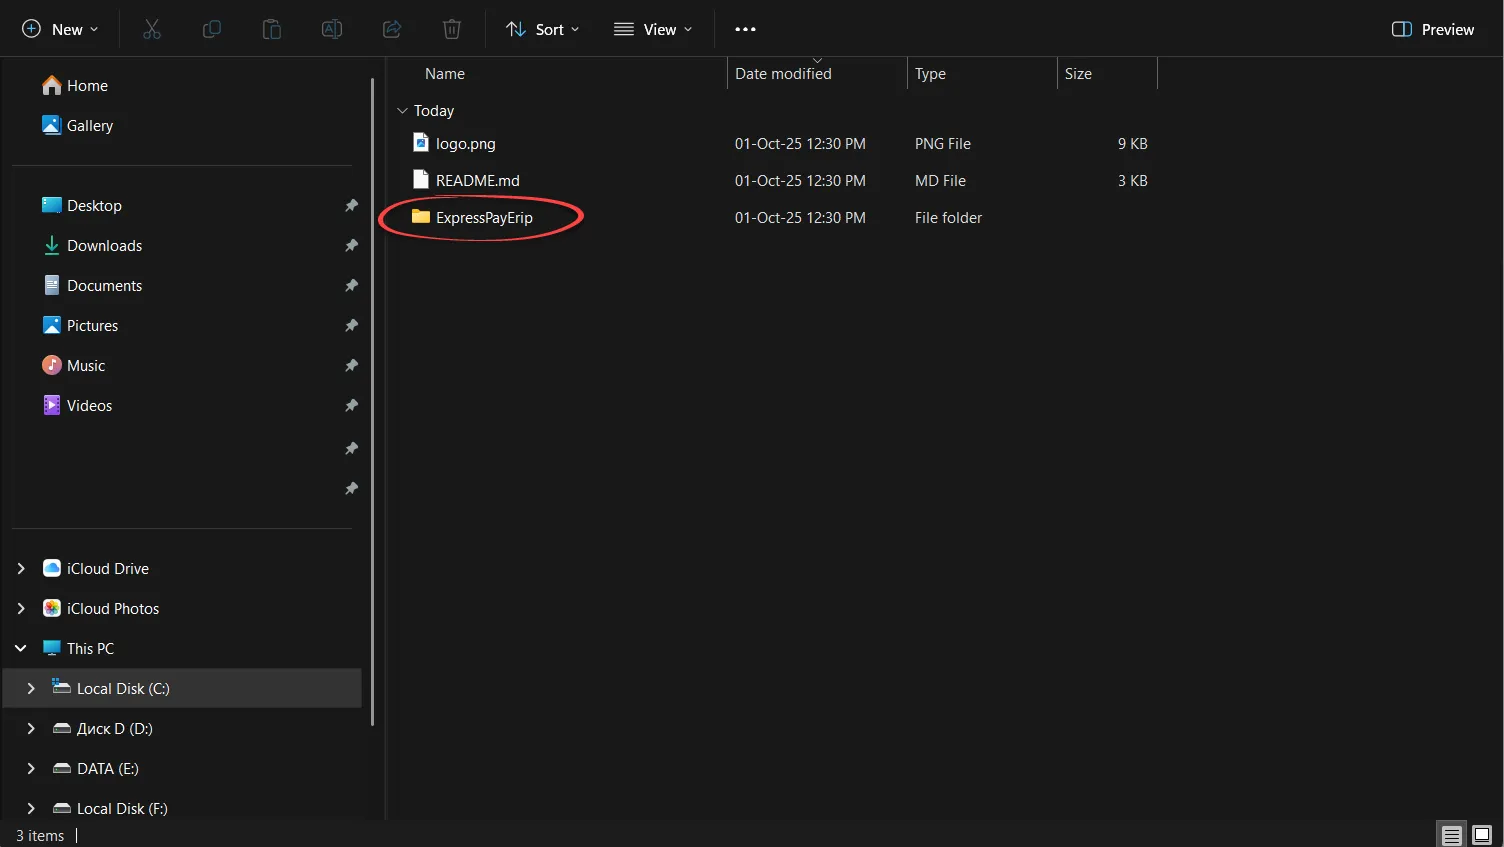Click the Share icon in toolbar
The image size is (1504, 847).
click(x=392, y=29)
